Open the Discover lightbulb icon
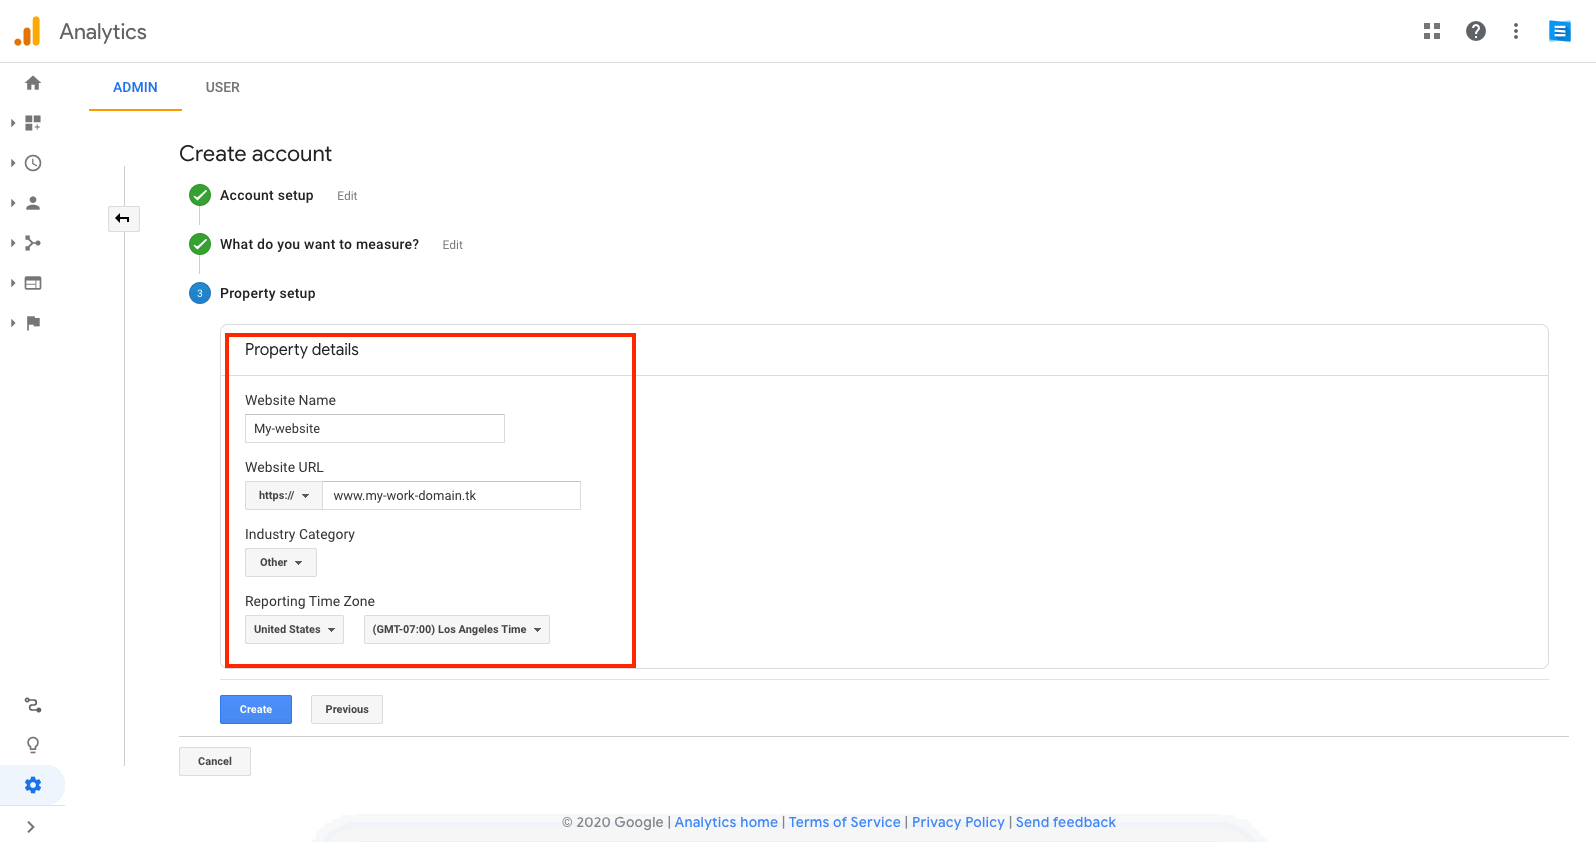This screenshot has height=842, width=1596. (33, 745)
